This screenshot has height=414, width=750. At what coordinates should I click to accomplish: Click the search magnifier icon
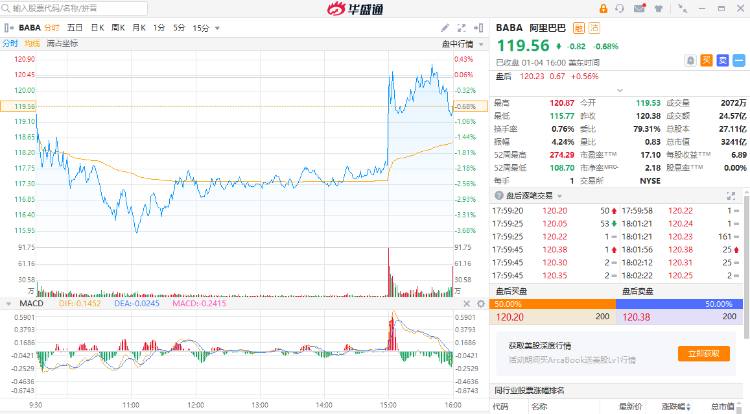pyautogui.click(x=6, y=8)
